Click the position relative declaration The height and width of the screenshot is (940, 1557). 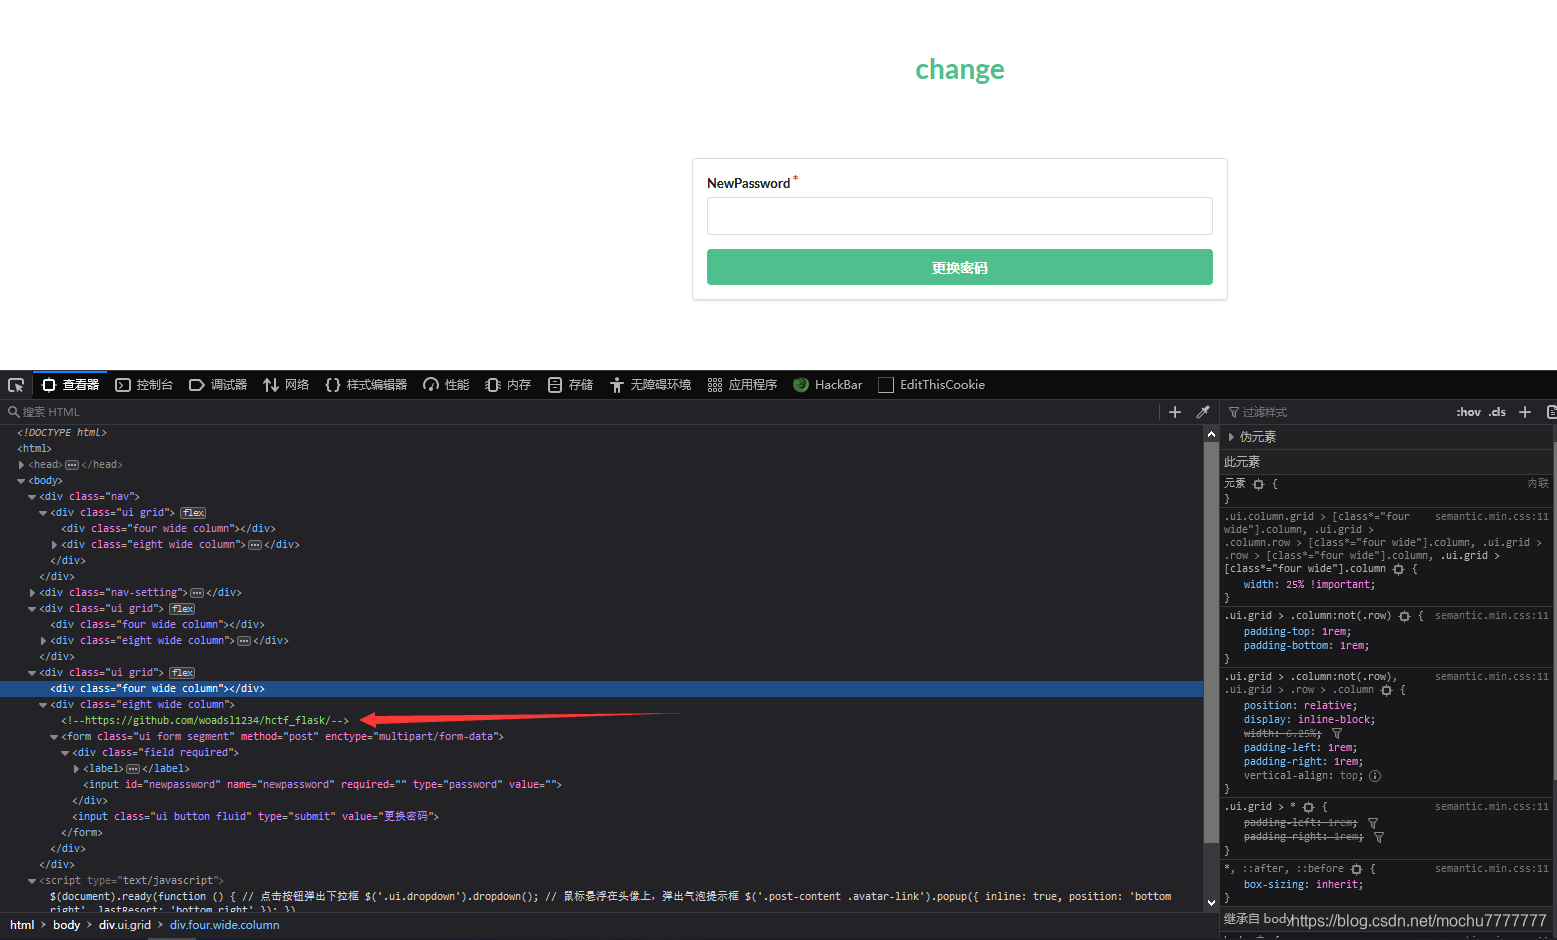tap(1300, 706)
